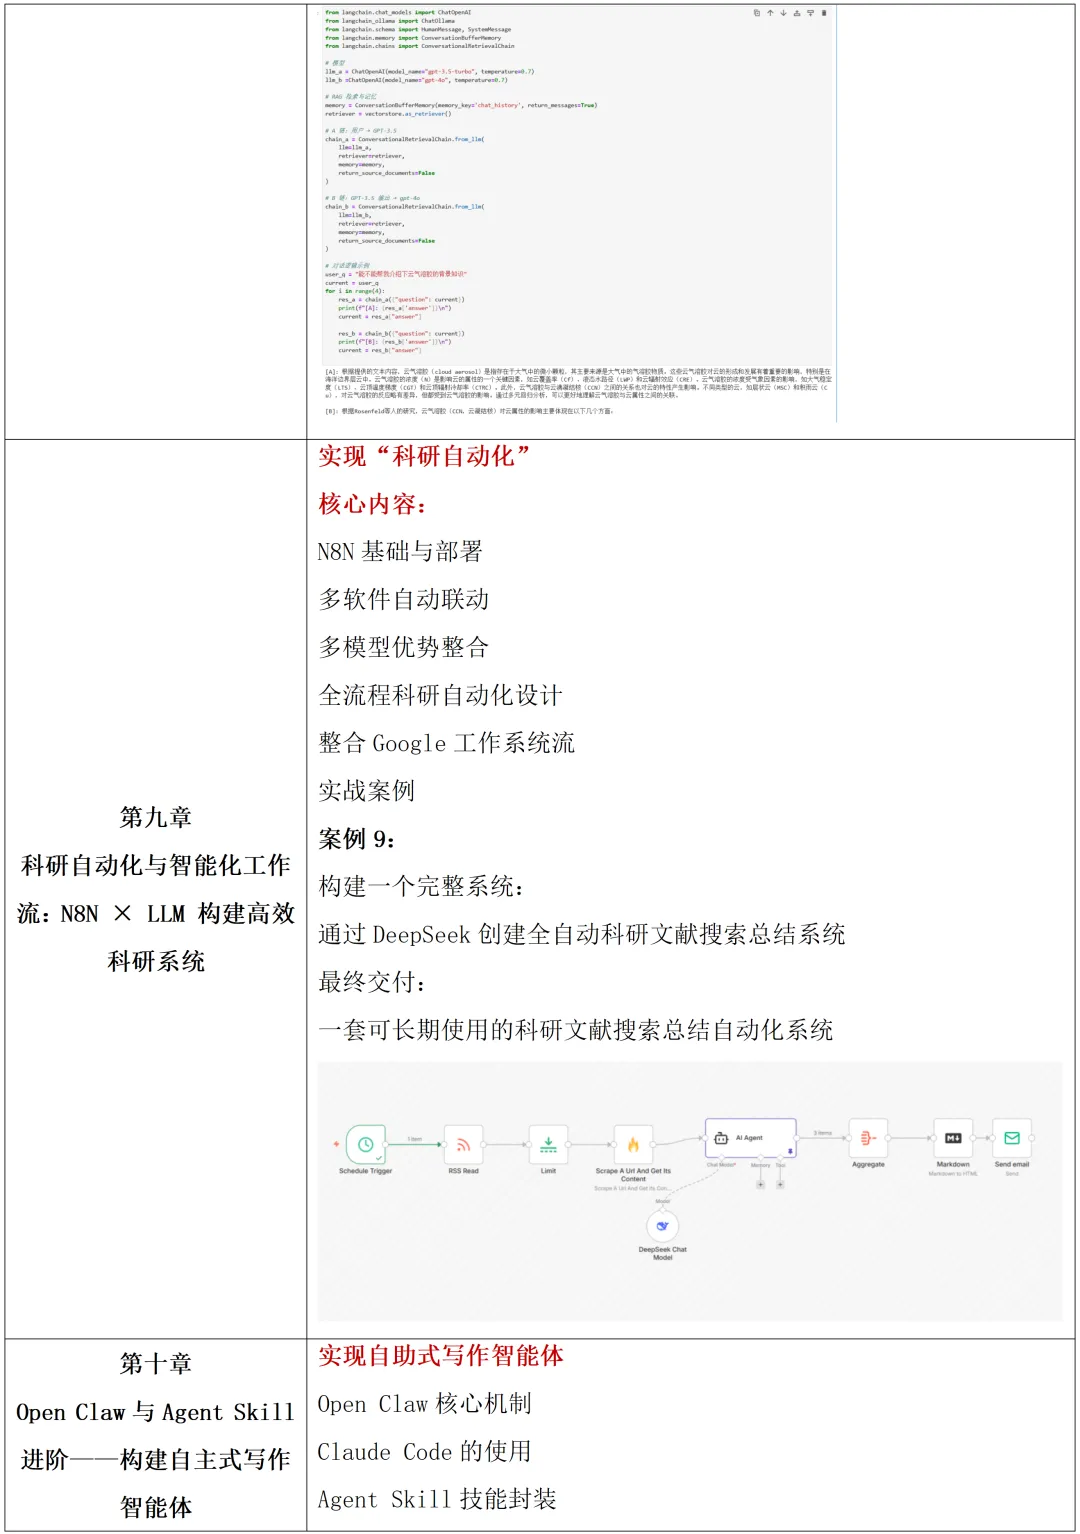Click the line 多软件自动联动

404,600
